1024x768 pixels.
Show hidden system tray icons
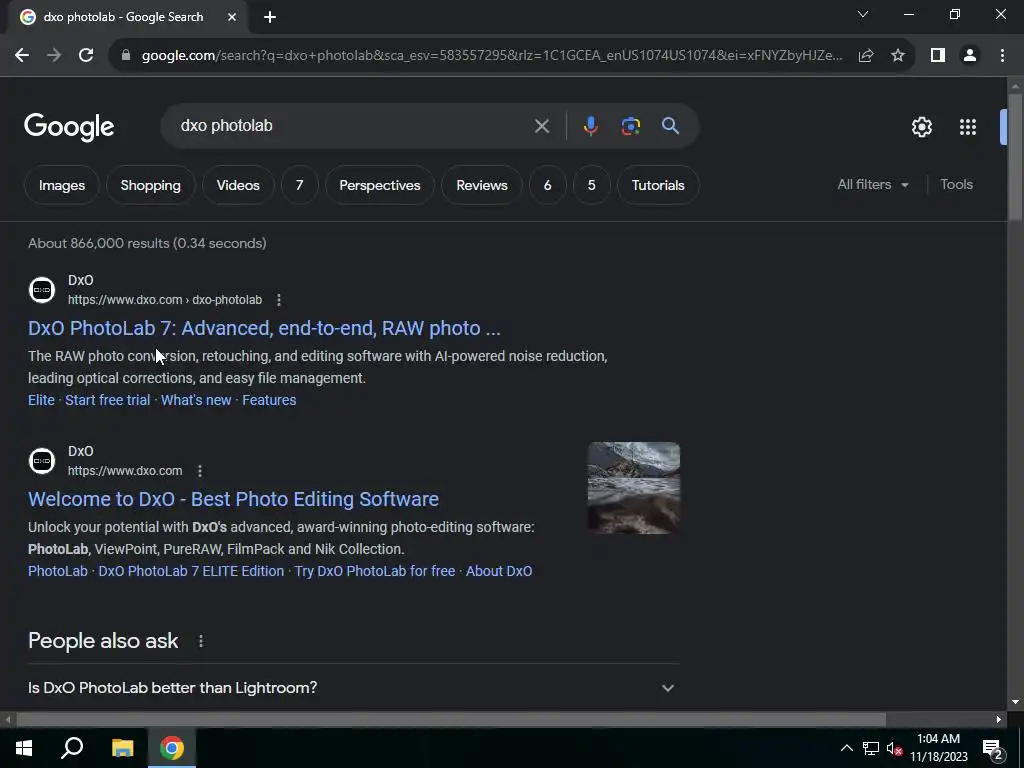click(846, 748)
